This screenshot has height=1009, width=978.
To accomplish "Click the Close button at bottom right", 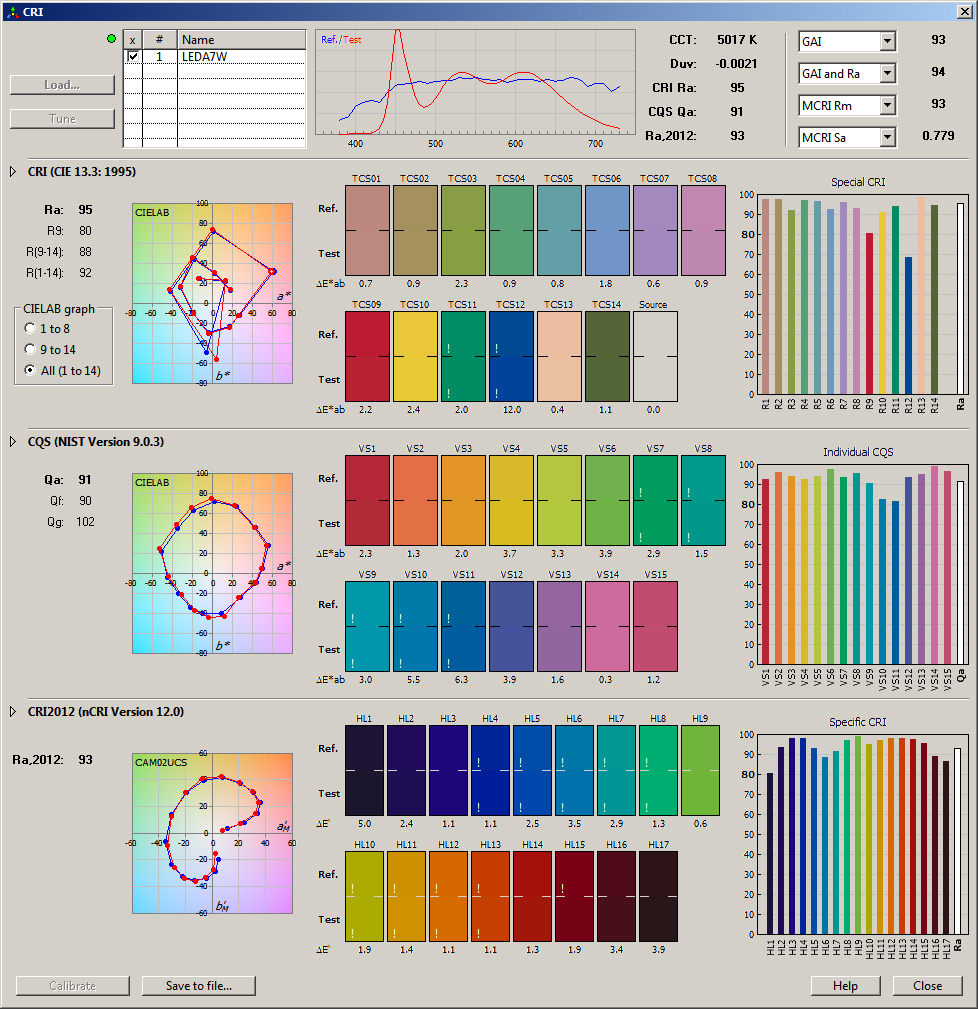I will pyautogui.click(x=927, y=986).
